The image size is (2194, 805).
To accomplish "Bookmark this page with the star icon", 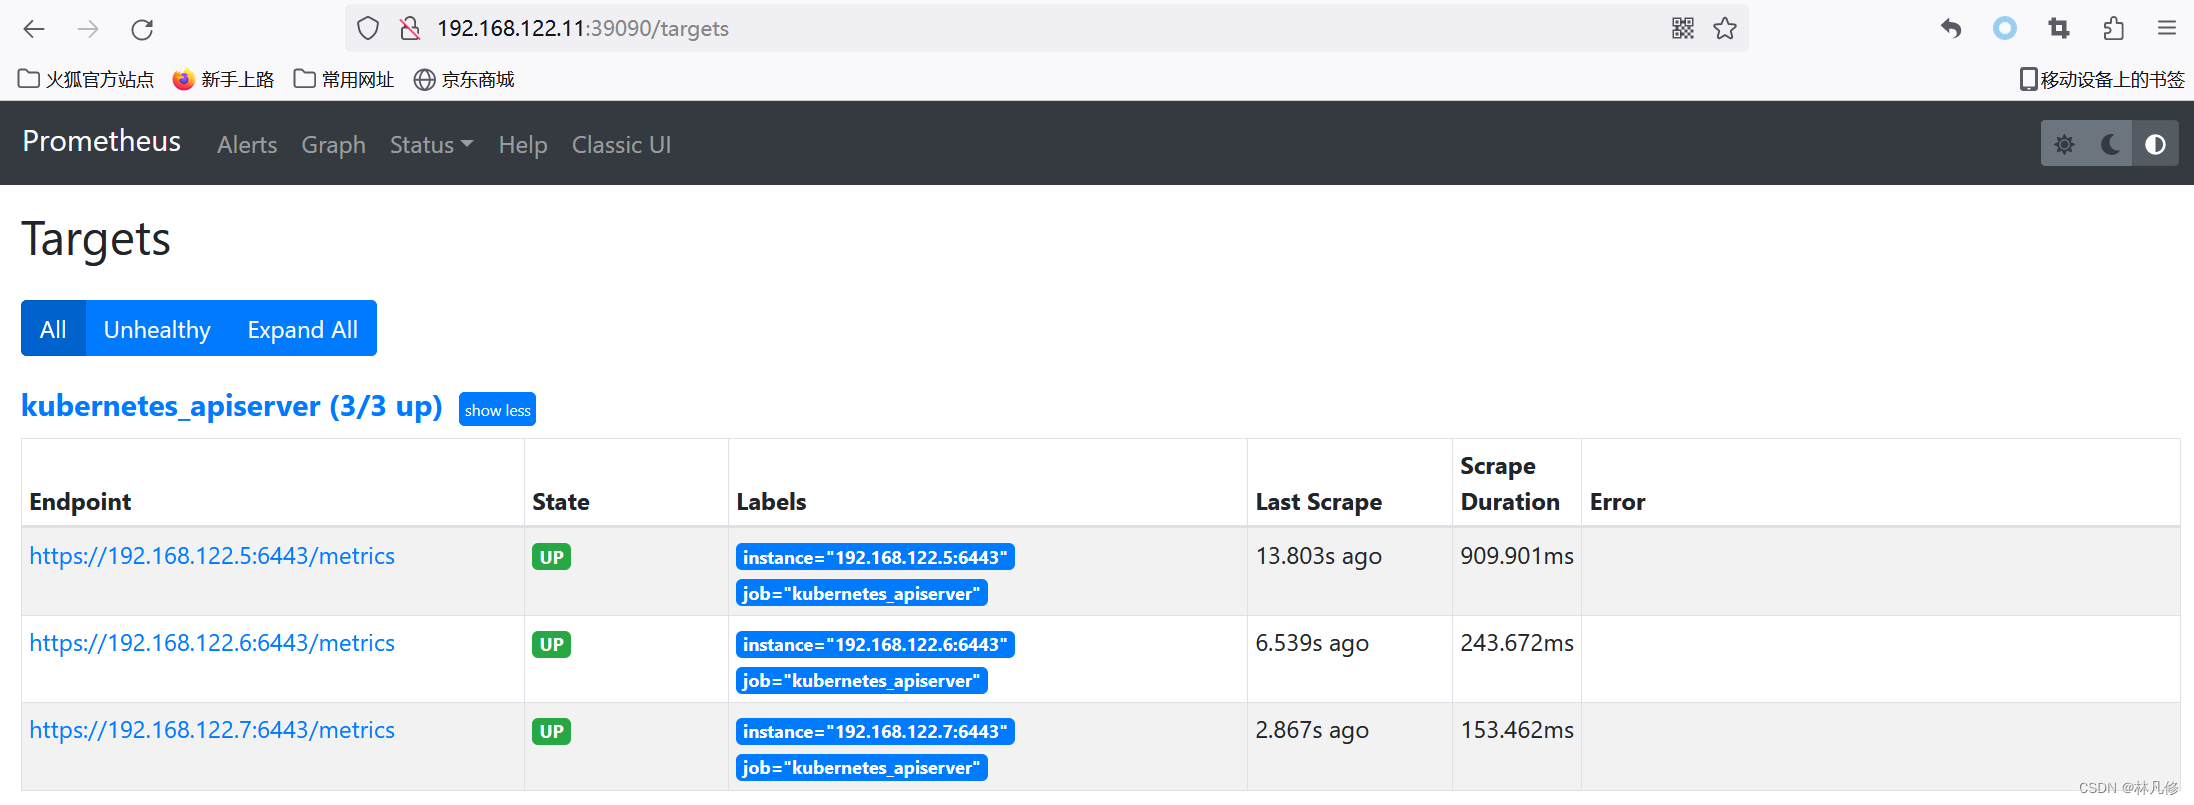I will point(1725,29).
